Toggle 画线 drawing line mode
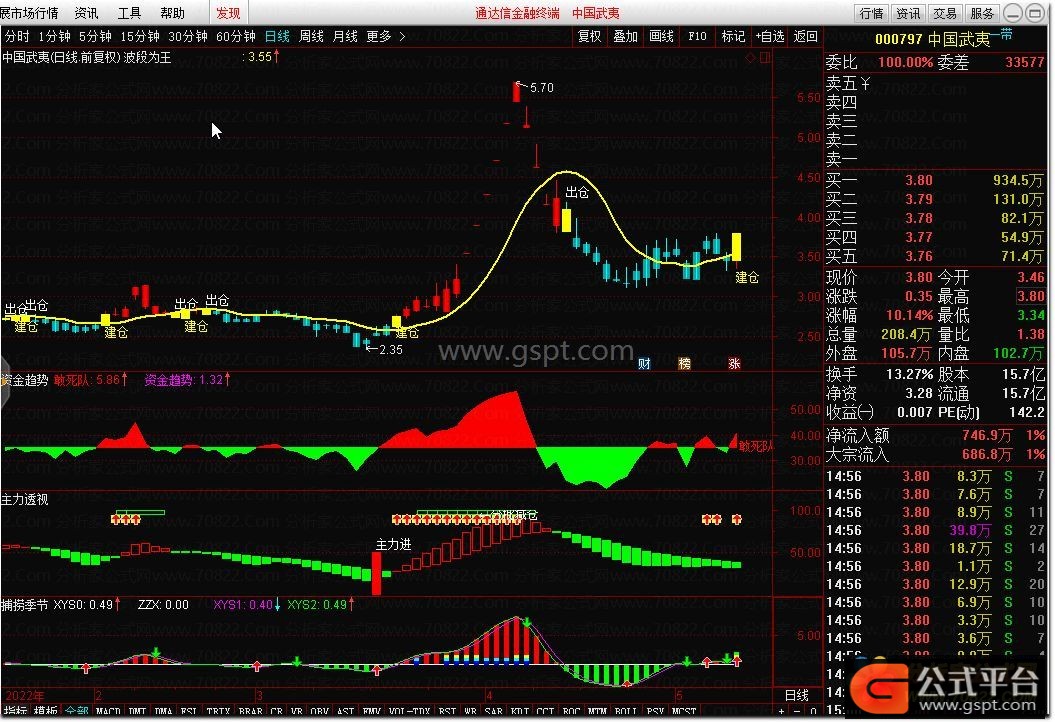 tap(661, 36)
